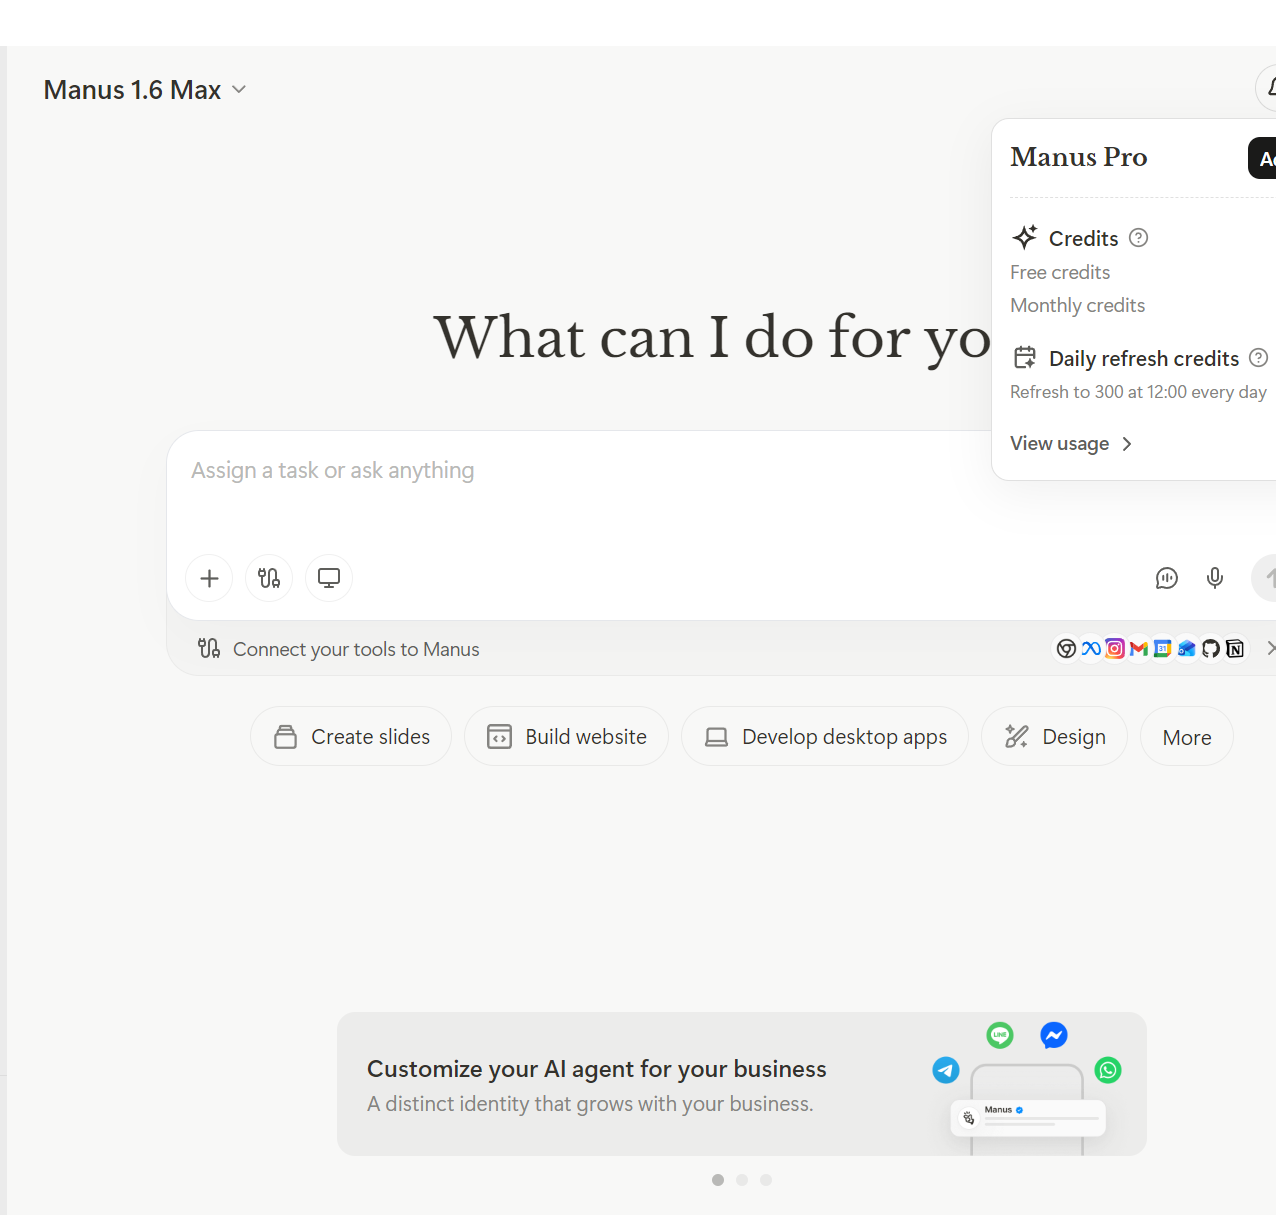Viewport: 1276px width, 1215px height.
Task: Choose the Create slides suggestion
Action: pos(351,737)
